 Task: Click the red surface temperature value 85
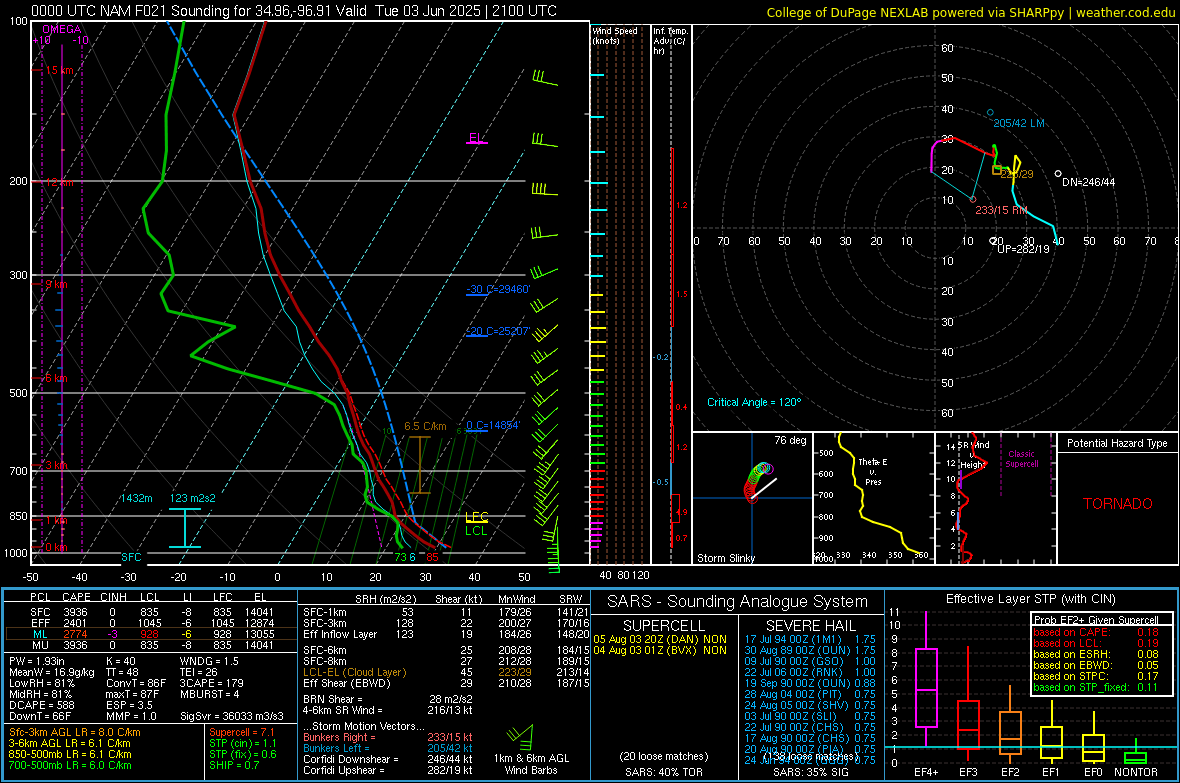[x=432, y=557]
